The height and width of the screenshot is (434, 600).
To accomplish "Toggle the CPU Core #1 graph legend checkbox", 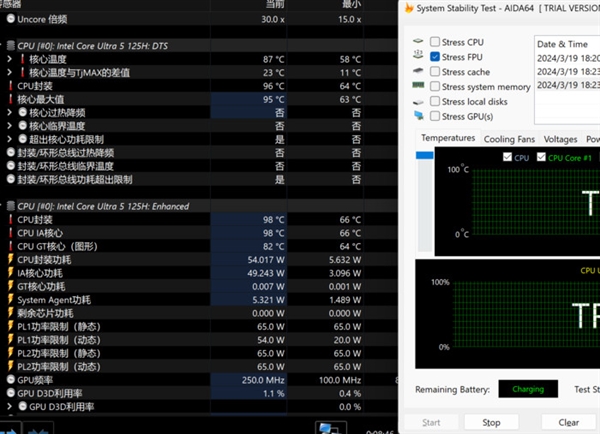I will [542, 158].
